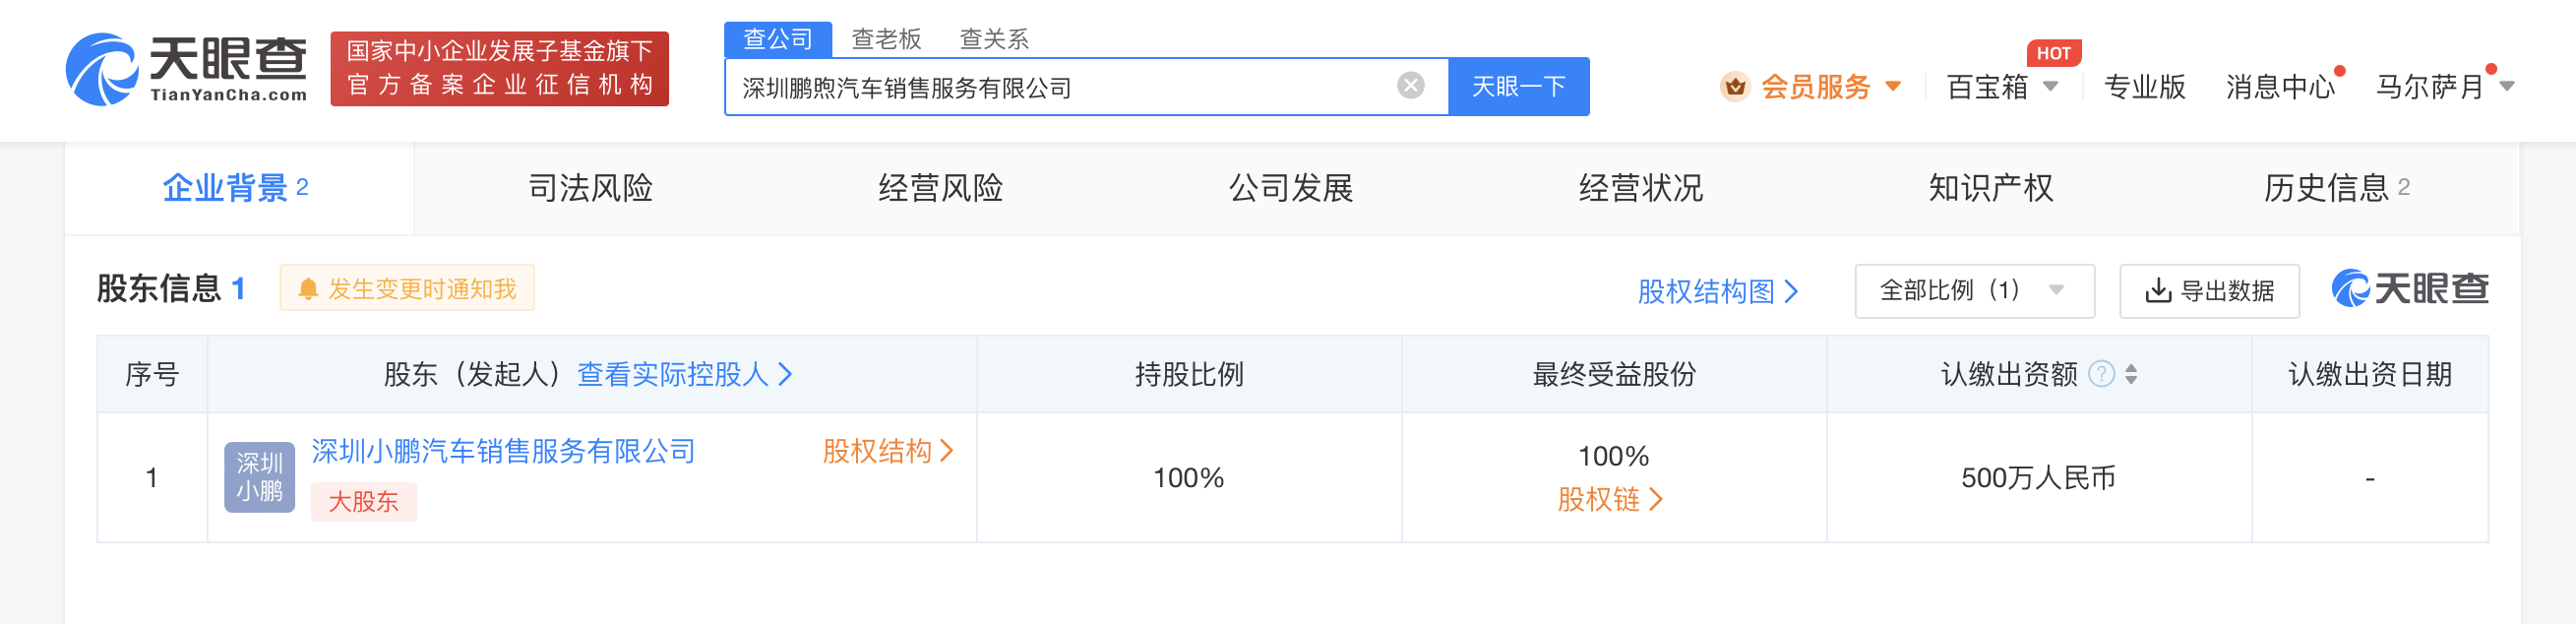This screenshot has width=2576, height=624.
Task: Open the 股权结构图 link
Action: pyautogui.click(x=1717, y=291)
